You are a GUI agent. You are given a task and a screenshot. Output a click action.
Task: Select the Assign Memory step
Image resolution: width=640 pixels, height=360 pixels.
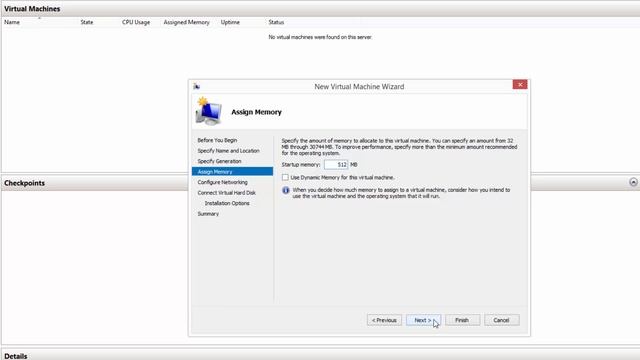232,171
